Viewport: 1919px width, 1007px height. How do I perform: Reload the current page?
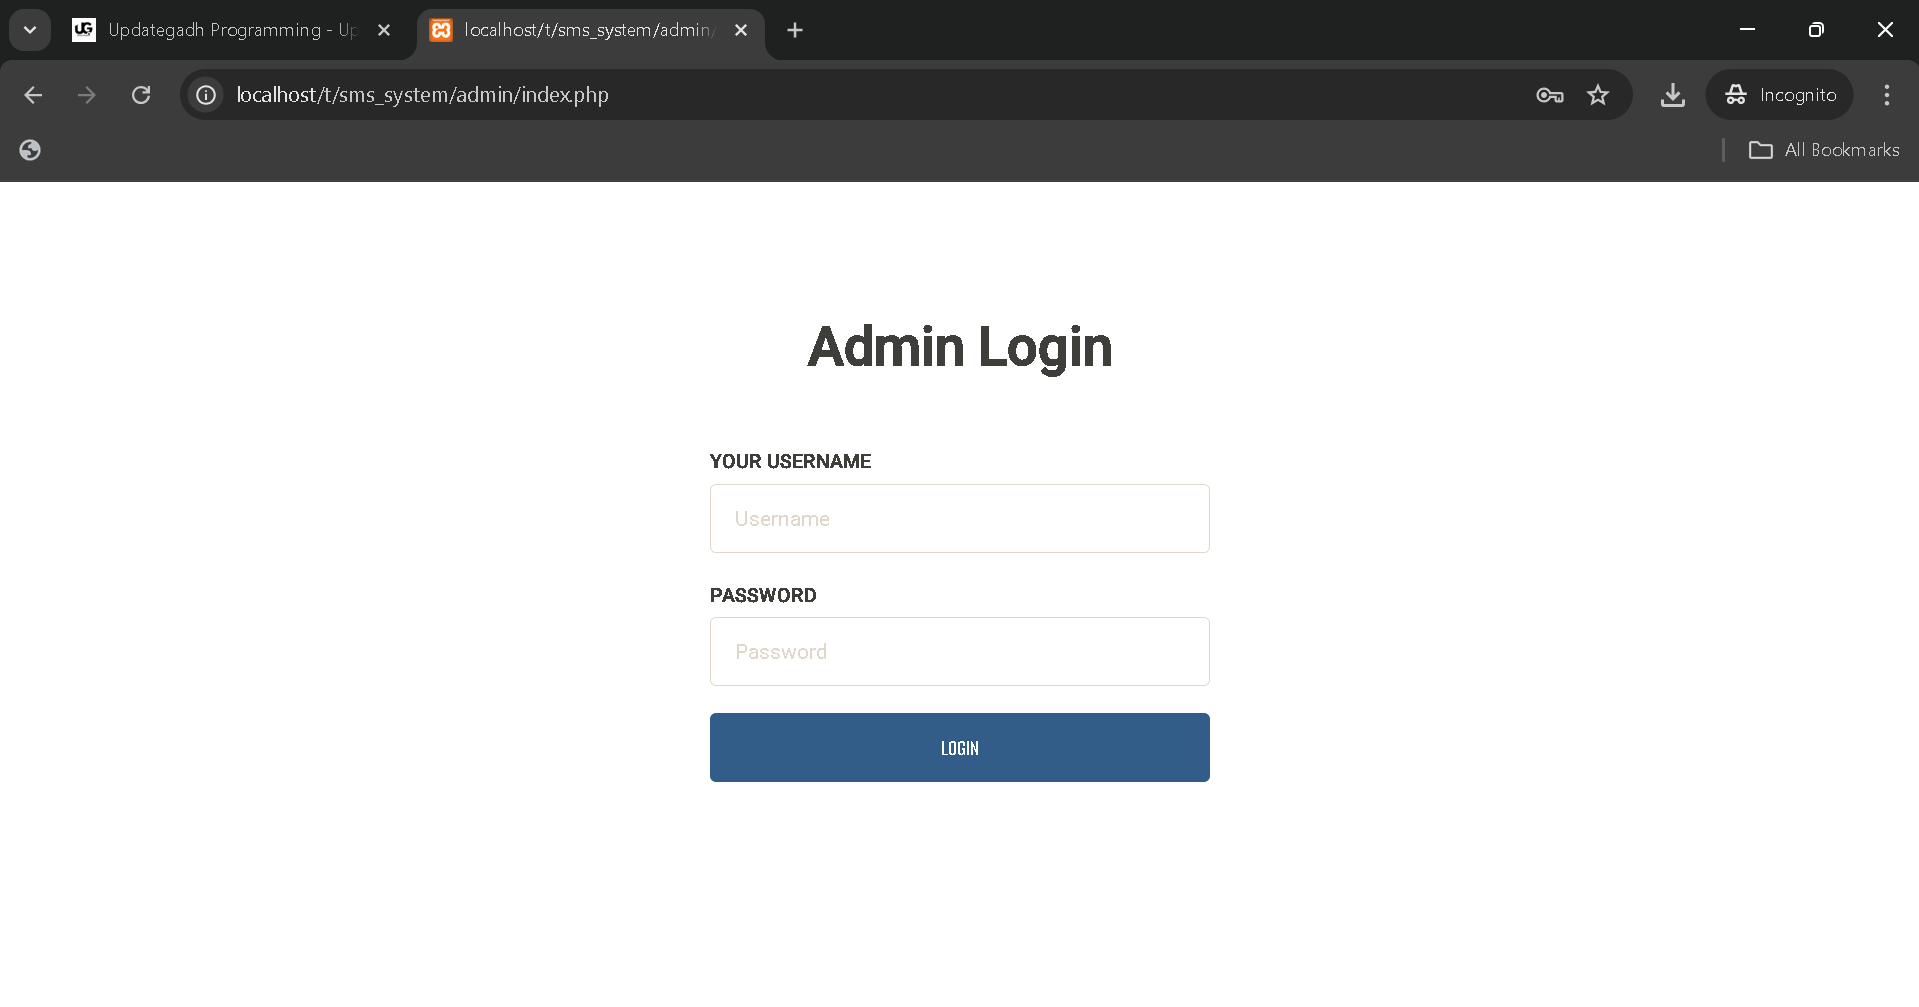click(141, 95)
